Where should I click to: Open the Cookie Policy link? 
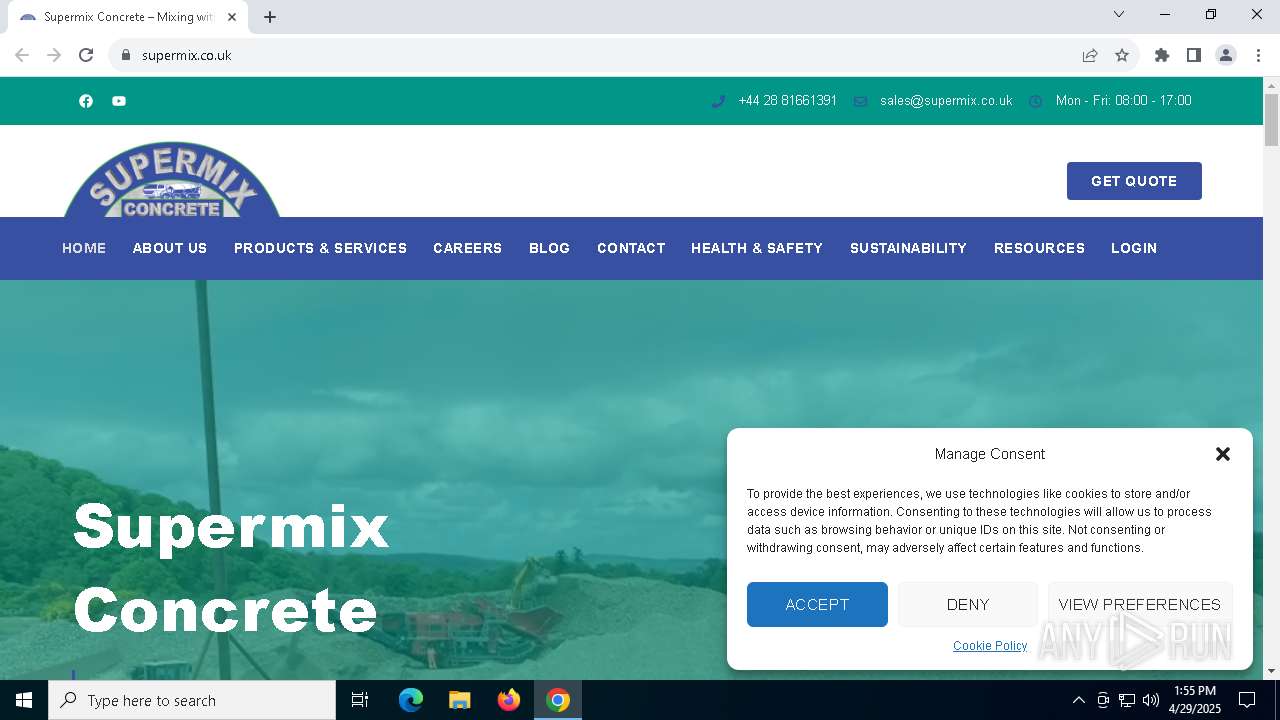coord(990,646)
